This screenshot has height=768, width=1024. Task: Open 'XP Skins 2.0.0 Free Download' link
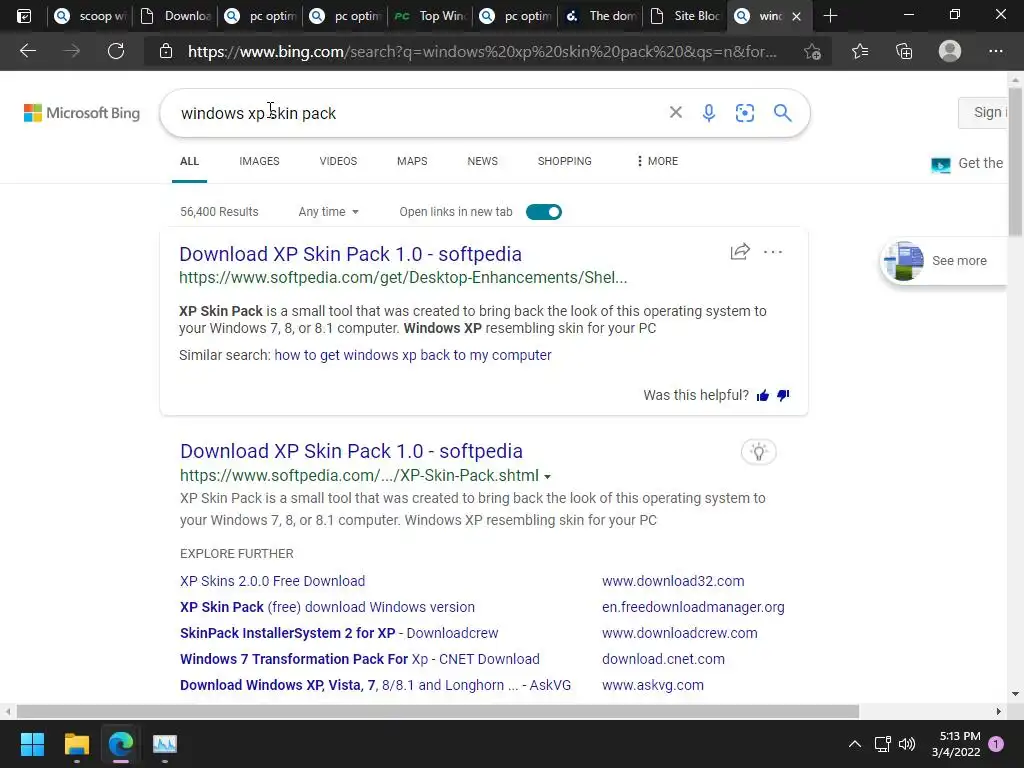272,581
